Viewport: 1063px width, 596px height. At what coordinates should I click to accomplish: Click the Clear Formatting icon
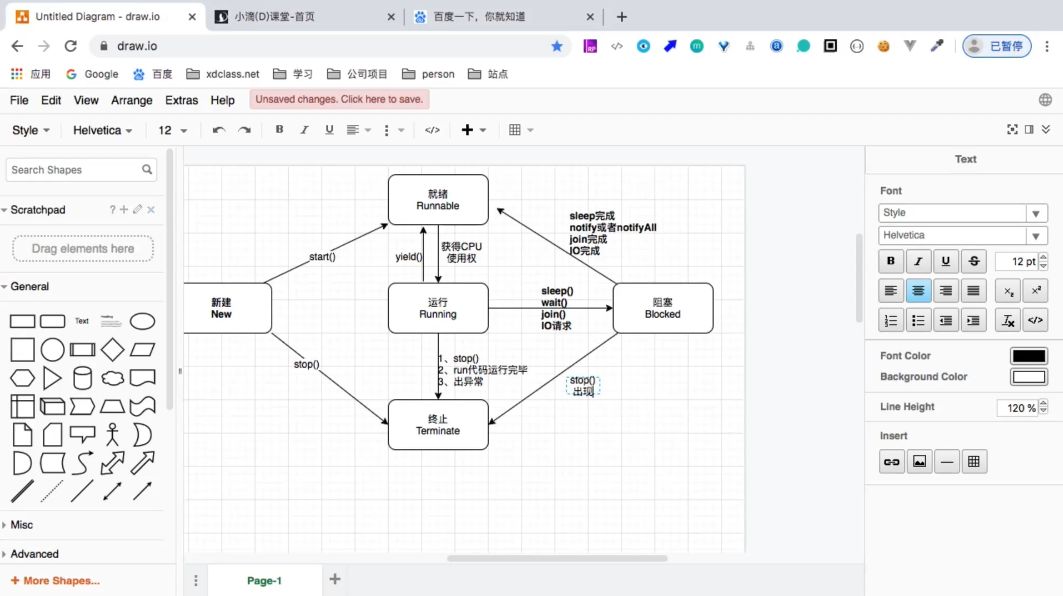pyautogui.click(x=1008, y=320)
